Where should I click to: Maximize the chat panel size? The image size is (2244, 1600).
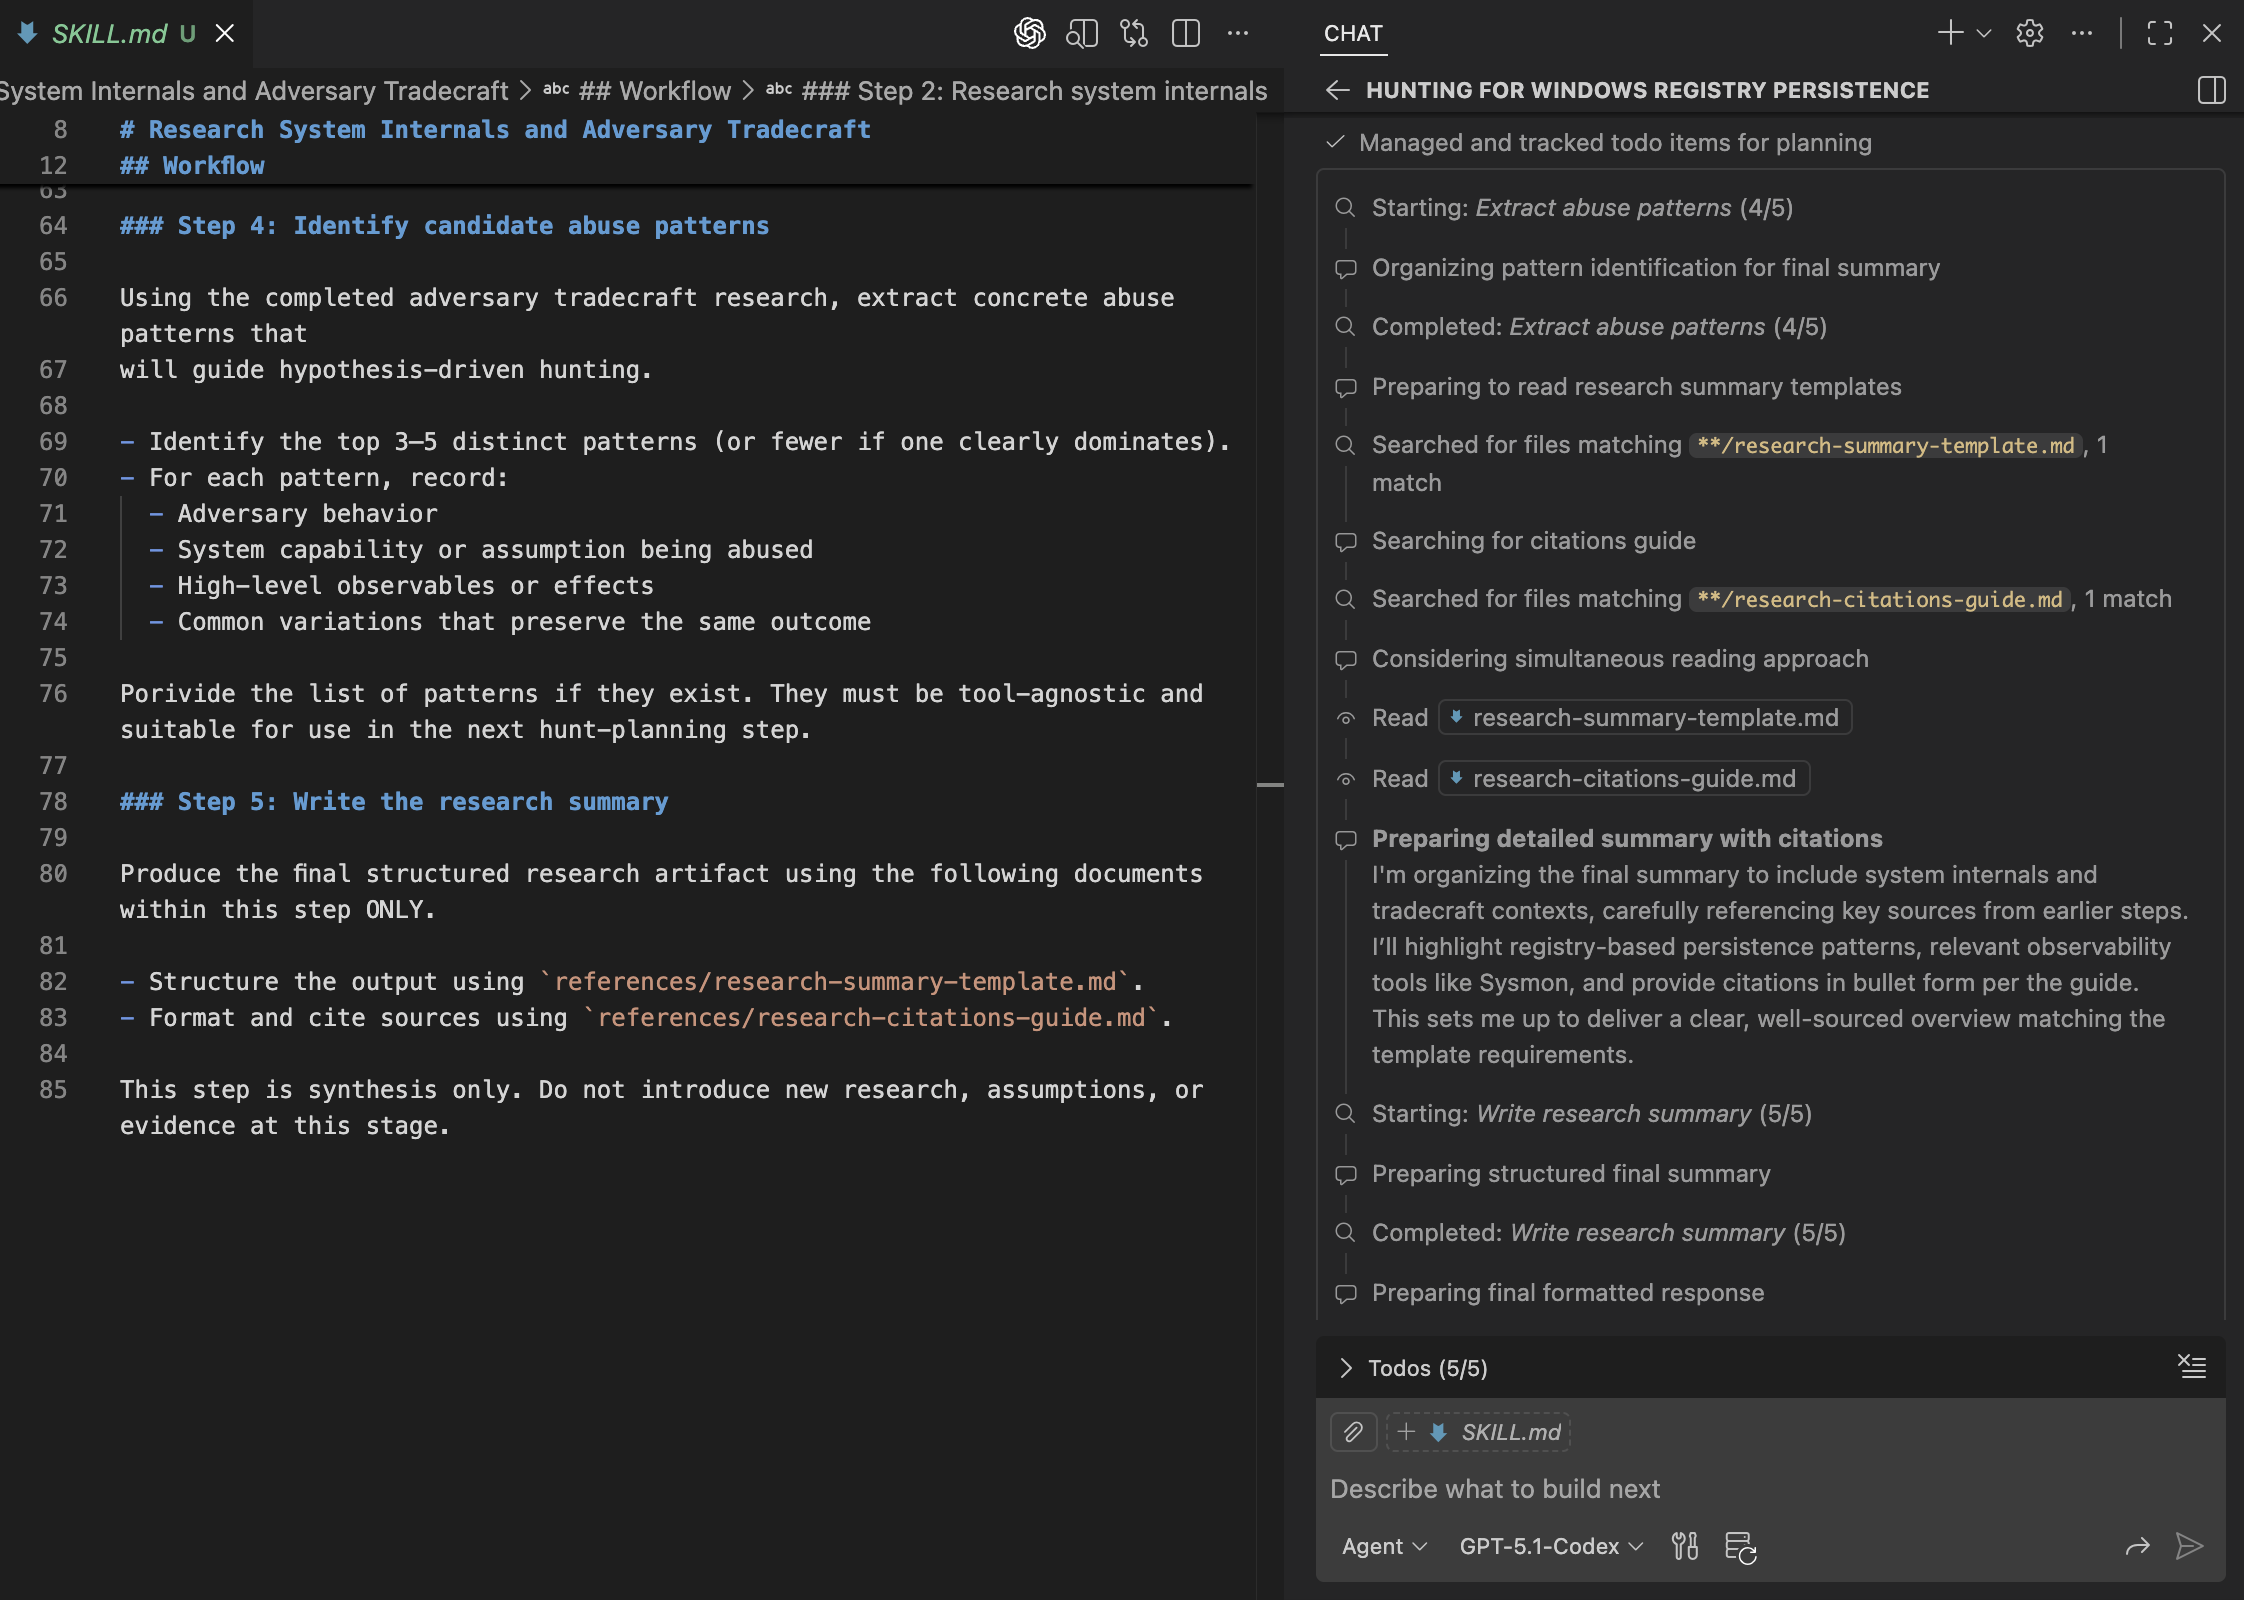2160,33
